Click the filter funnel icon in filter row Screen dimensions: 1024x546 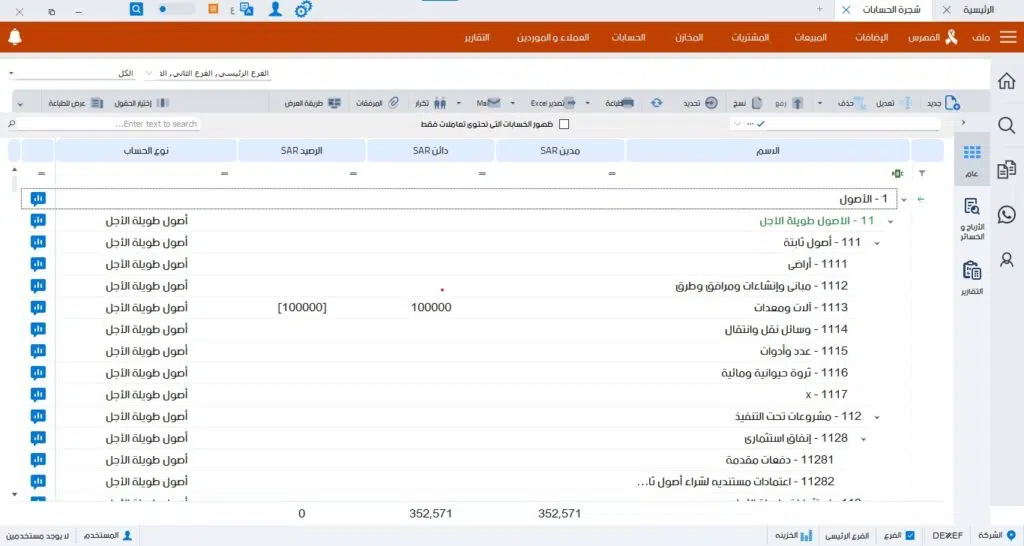(x=921, y=173)
